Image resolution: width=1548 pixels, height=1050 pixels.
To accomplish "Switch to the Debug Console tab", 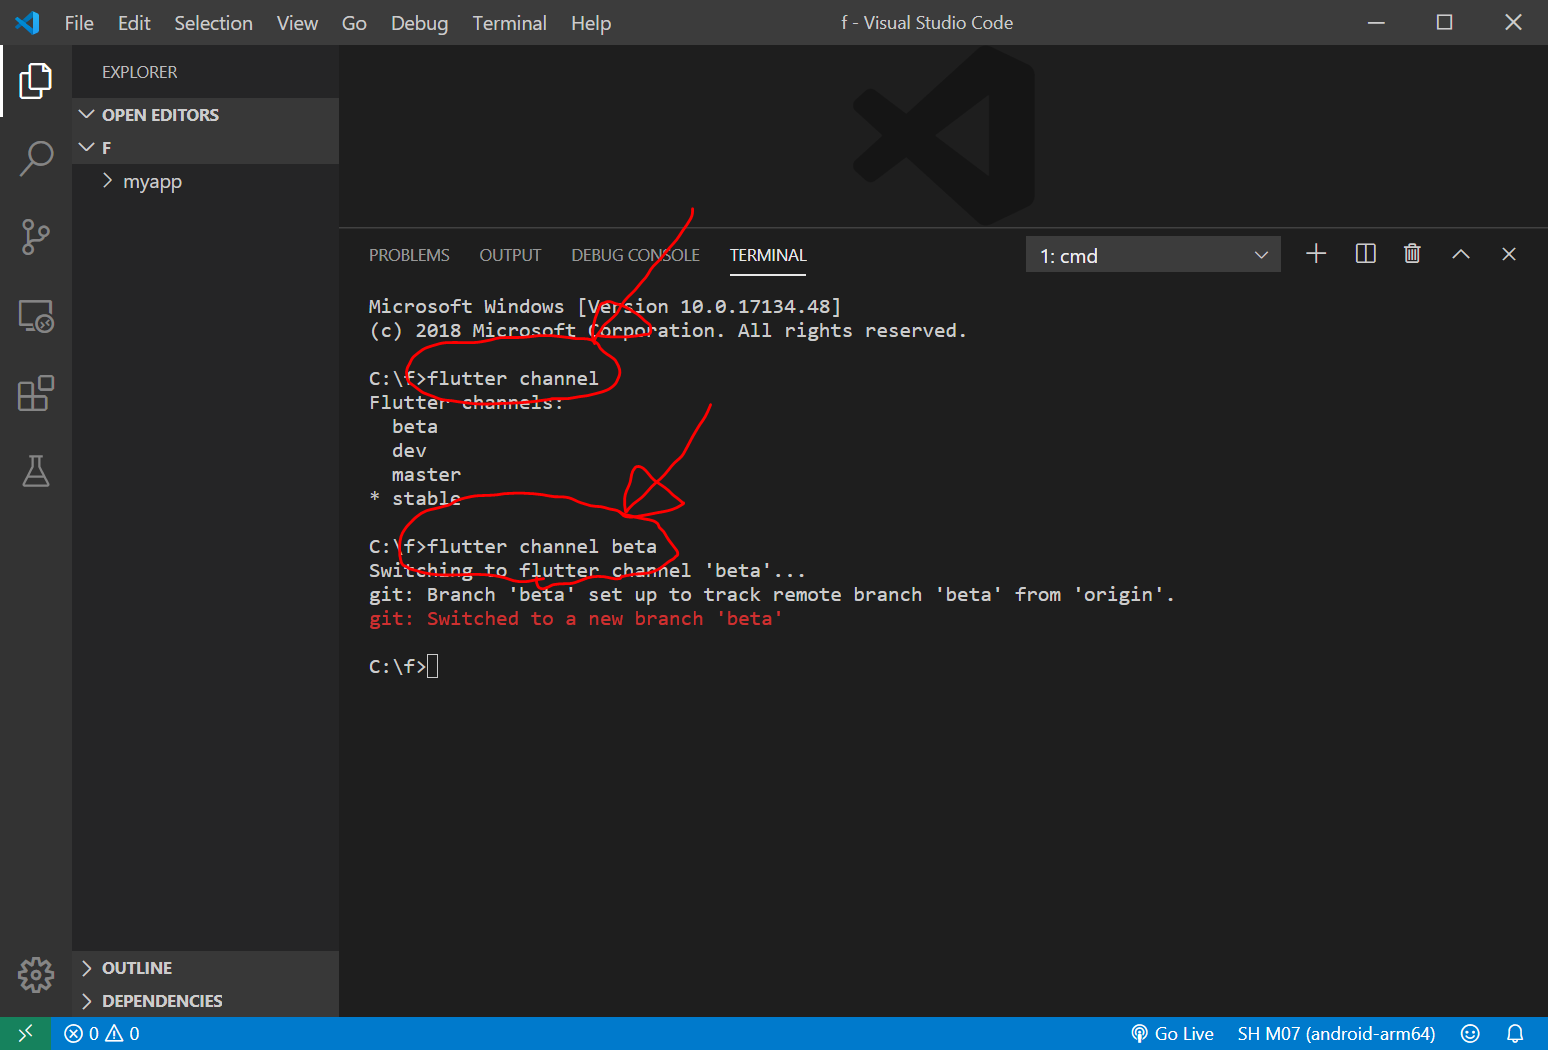I will 635,255.
